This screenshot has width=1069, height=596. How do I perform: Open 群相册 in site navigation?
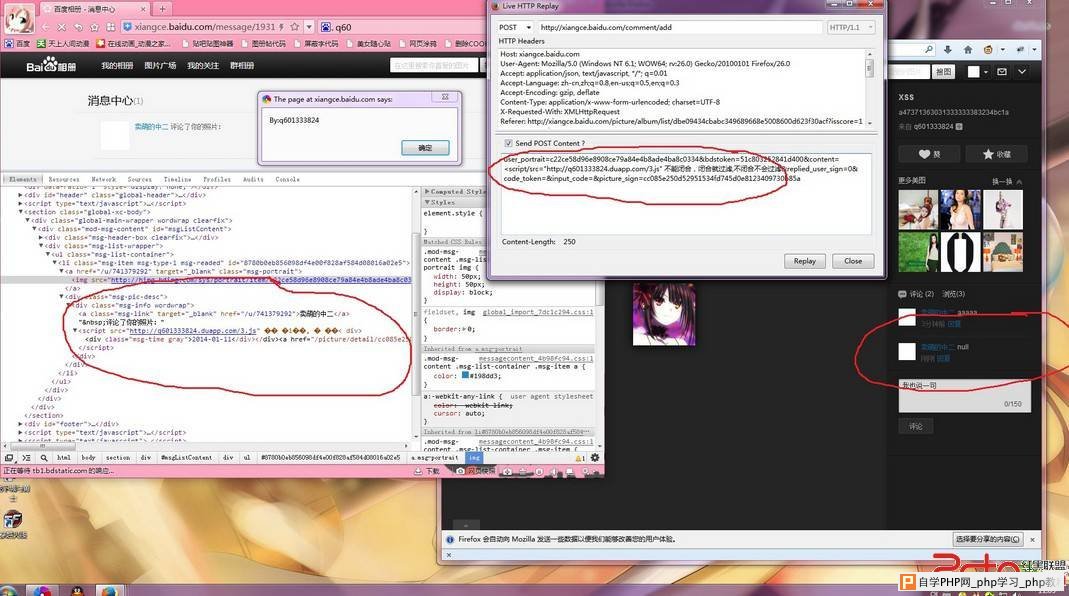pos(242,65)
